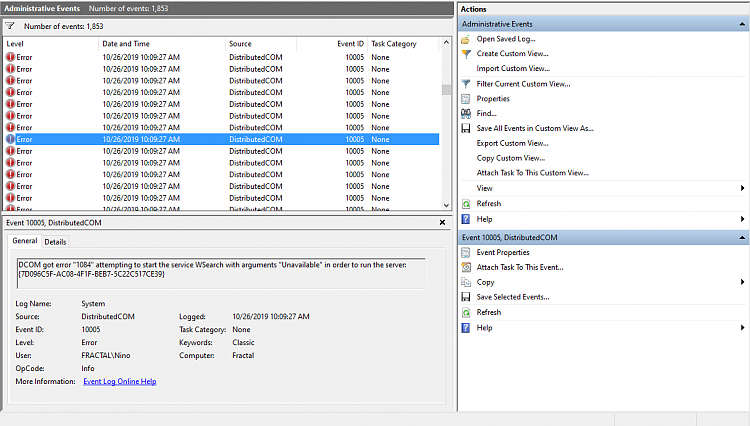Click Save Selected Events action text
Viewport: 750px width, 426px height.
pos(513,297)
